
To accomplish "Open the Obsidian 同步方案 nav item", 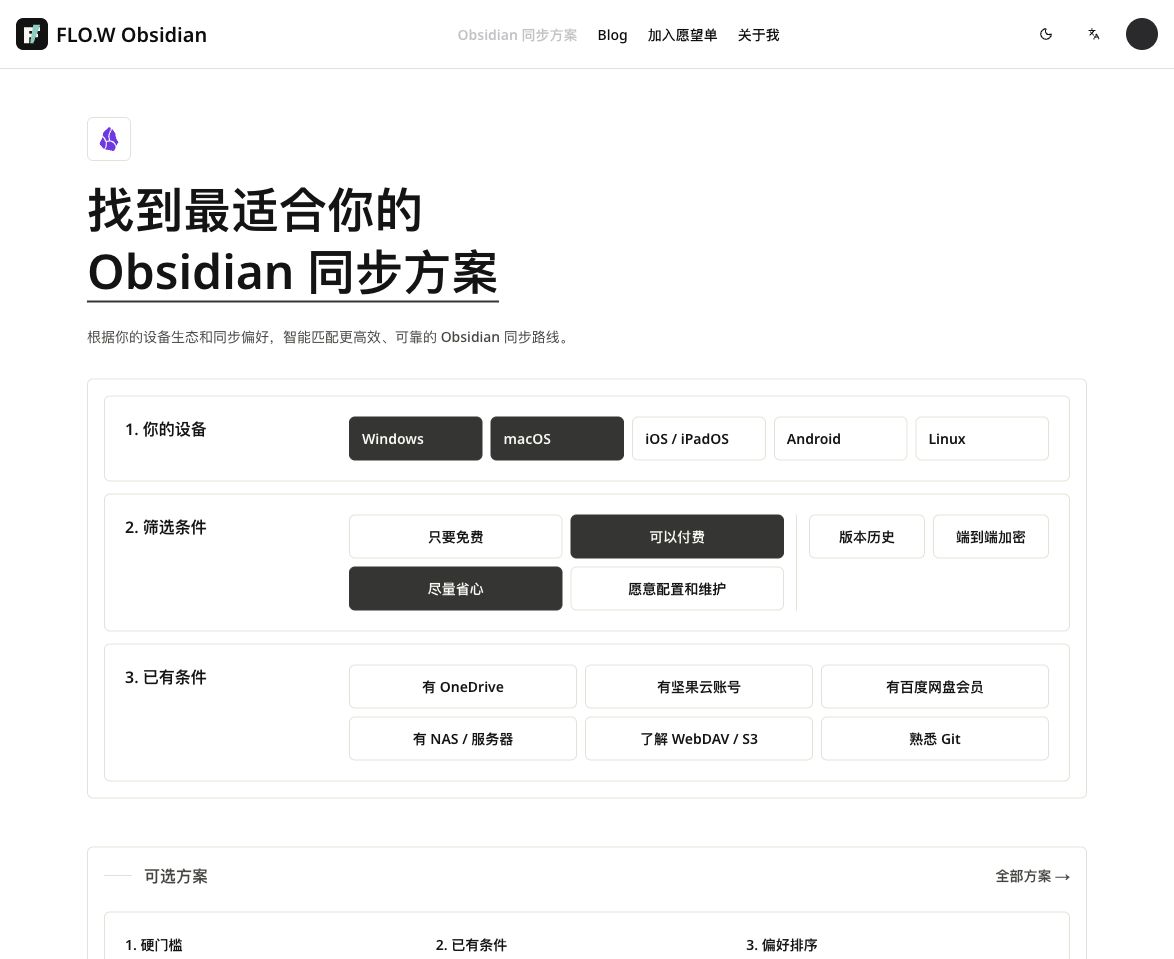I will point(517,35).
